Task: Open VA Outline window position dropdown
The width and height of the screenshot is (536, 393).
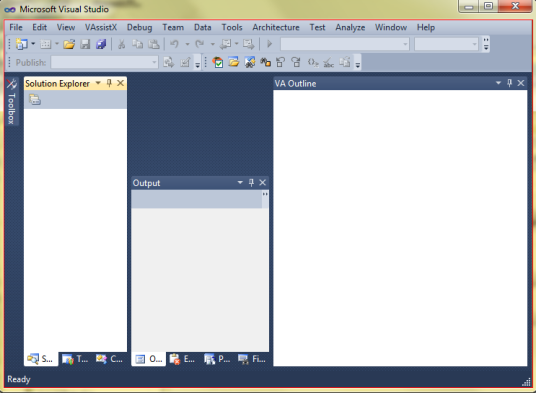Action: click(x=498, y=83)
